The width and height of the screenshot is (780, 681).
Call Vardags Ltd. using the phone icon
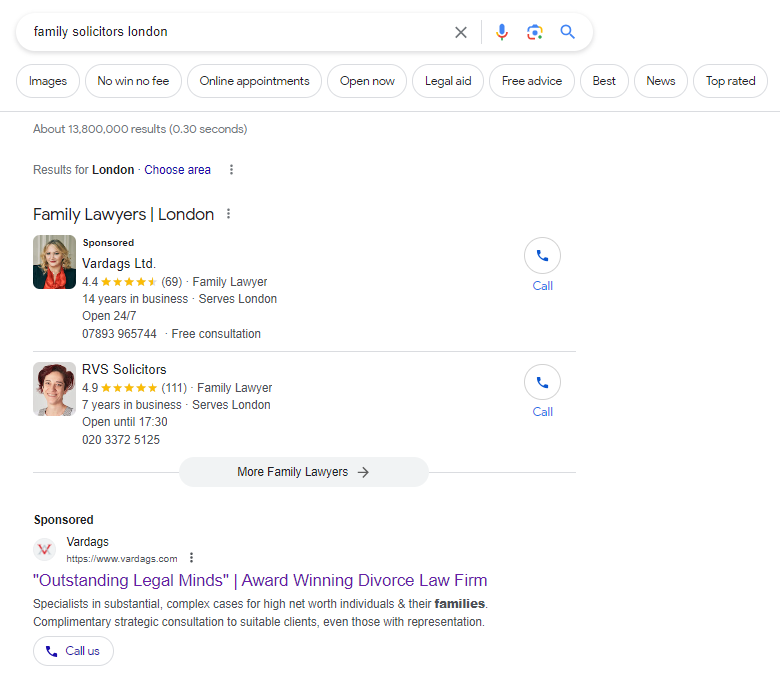[x=542, y=256]
